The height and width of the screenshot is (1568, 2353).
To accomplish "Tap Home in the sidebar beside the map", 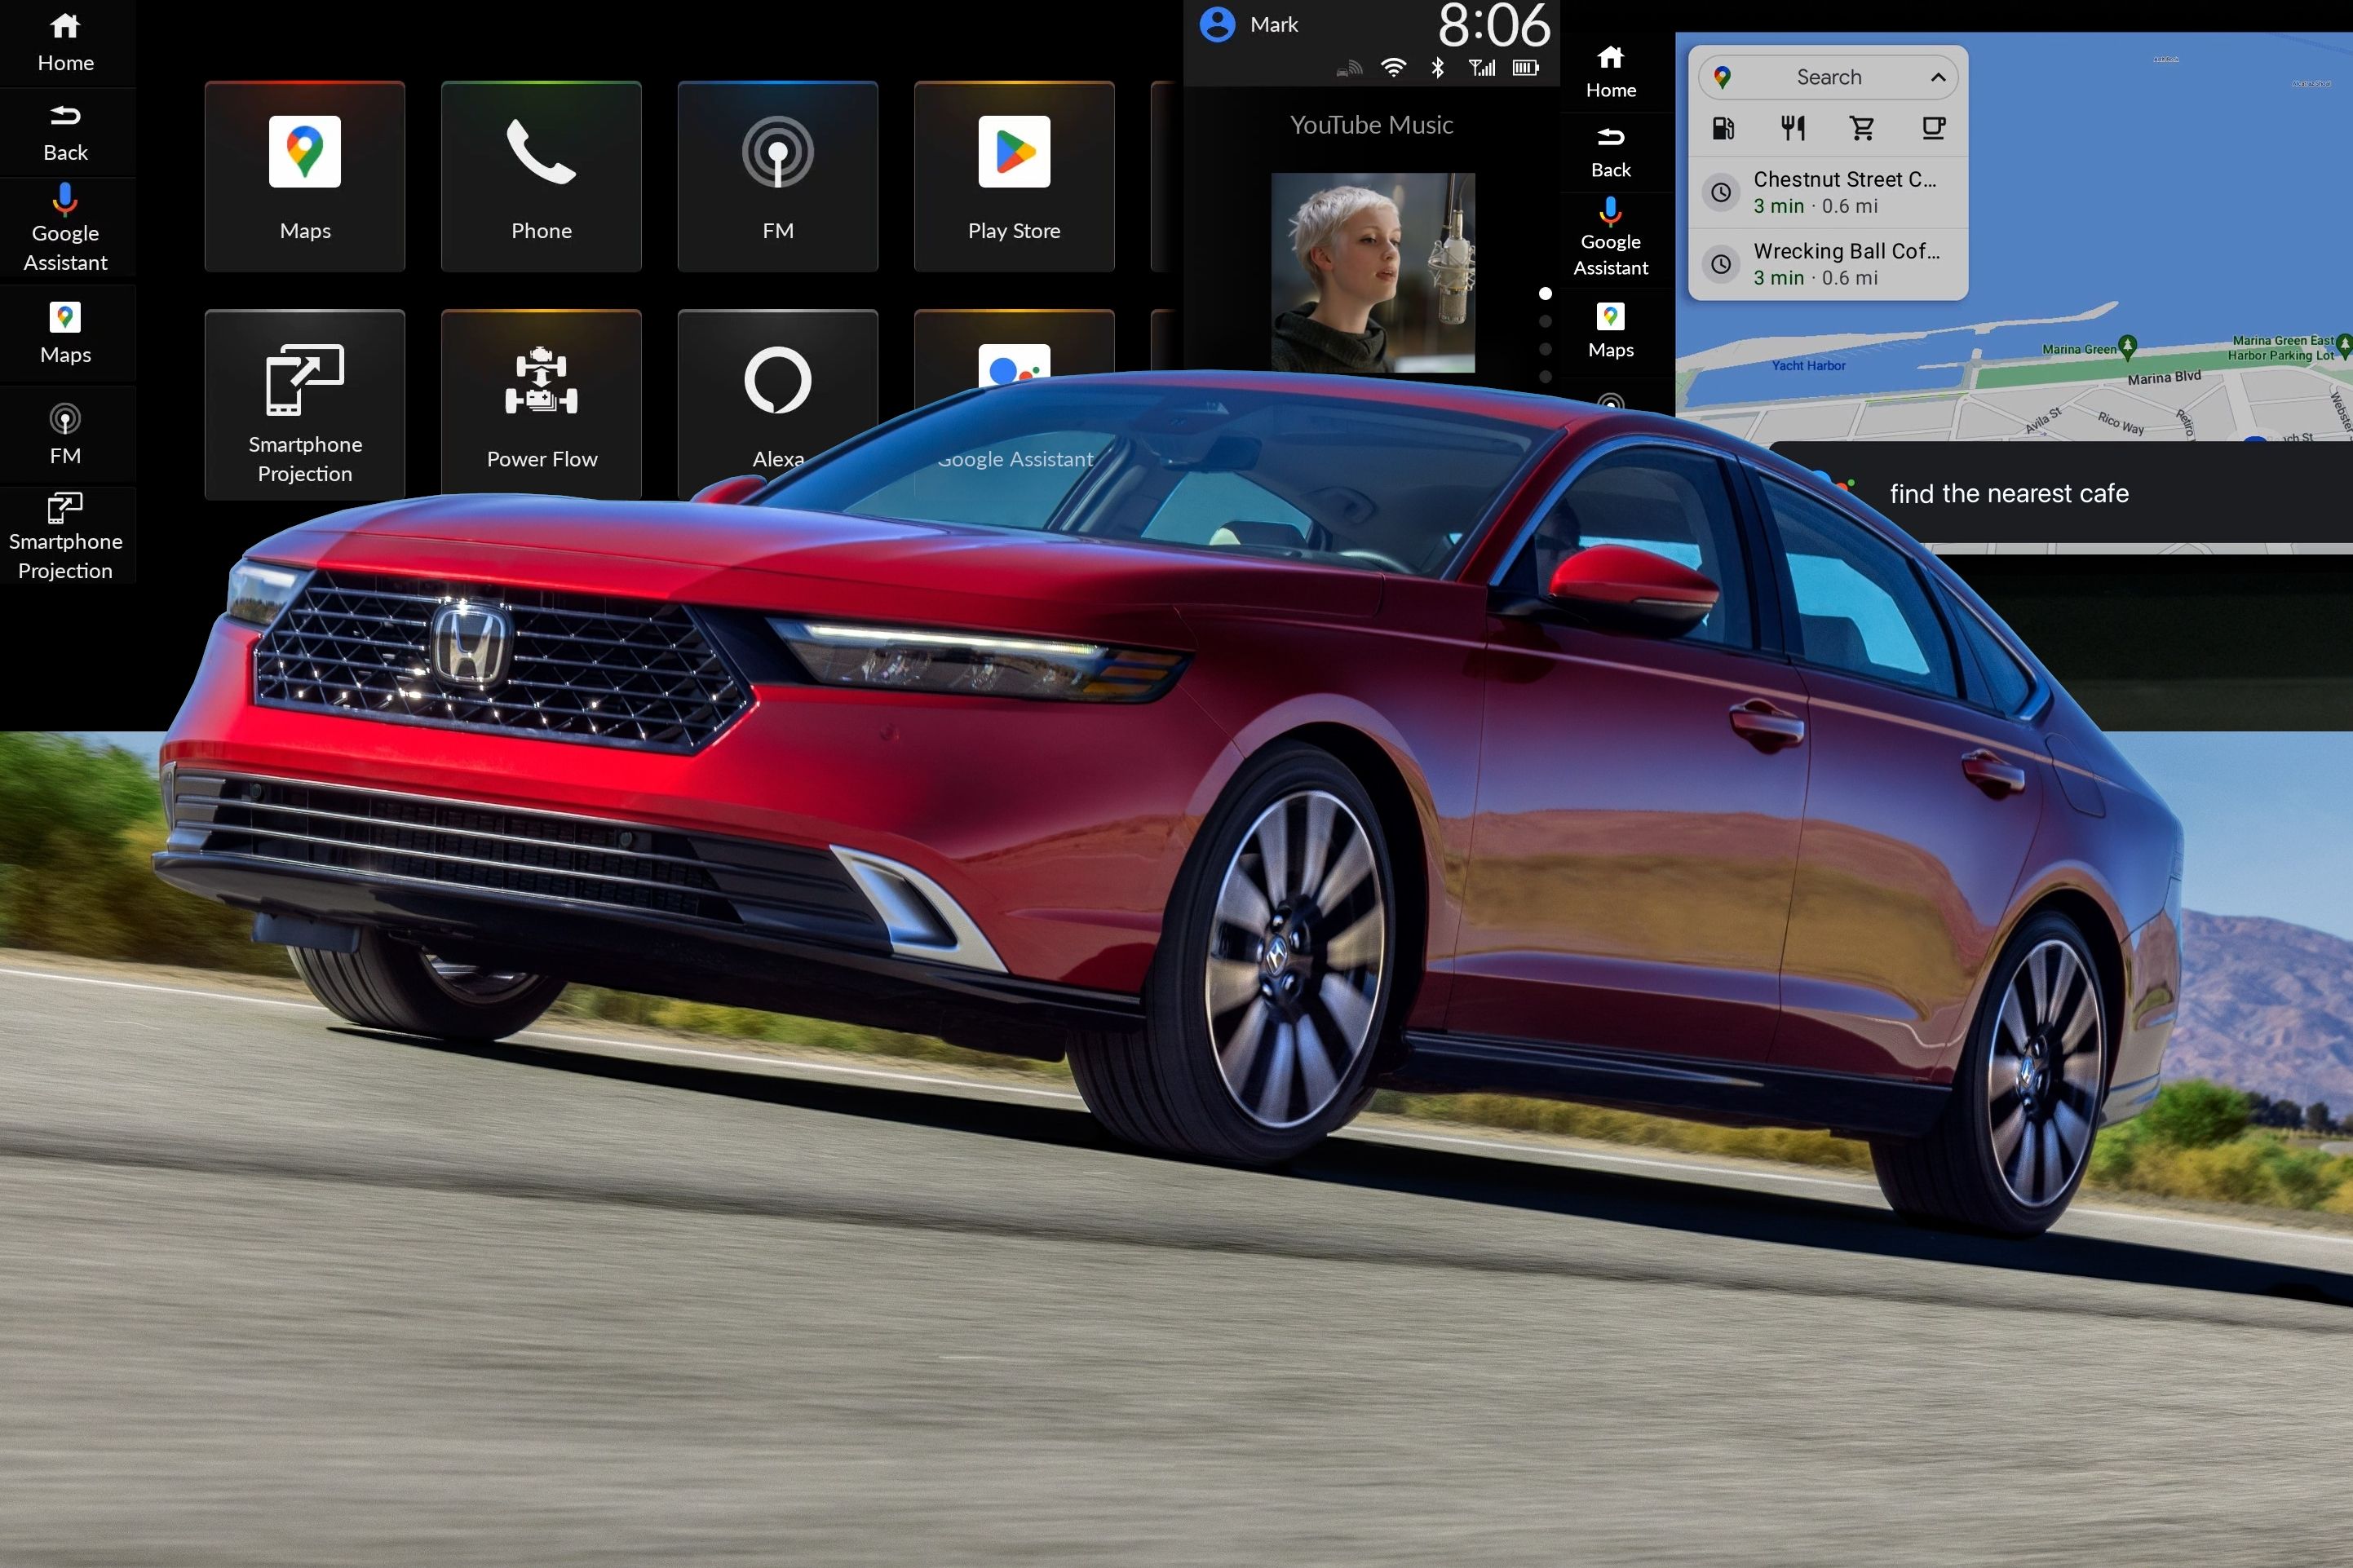I will [1611, 72].
